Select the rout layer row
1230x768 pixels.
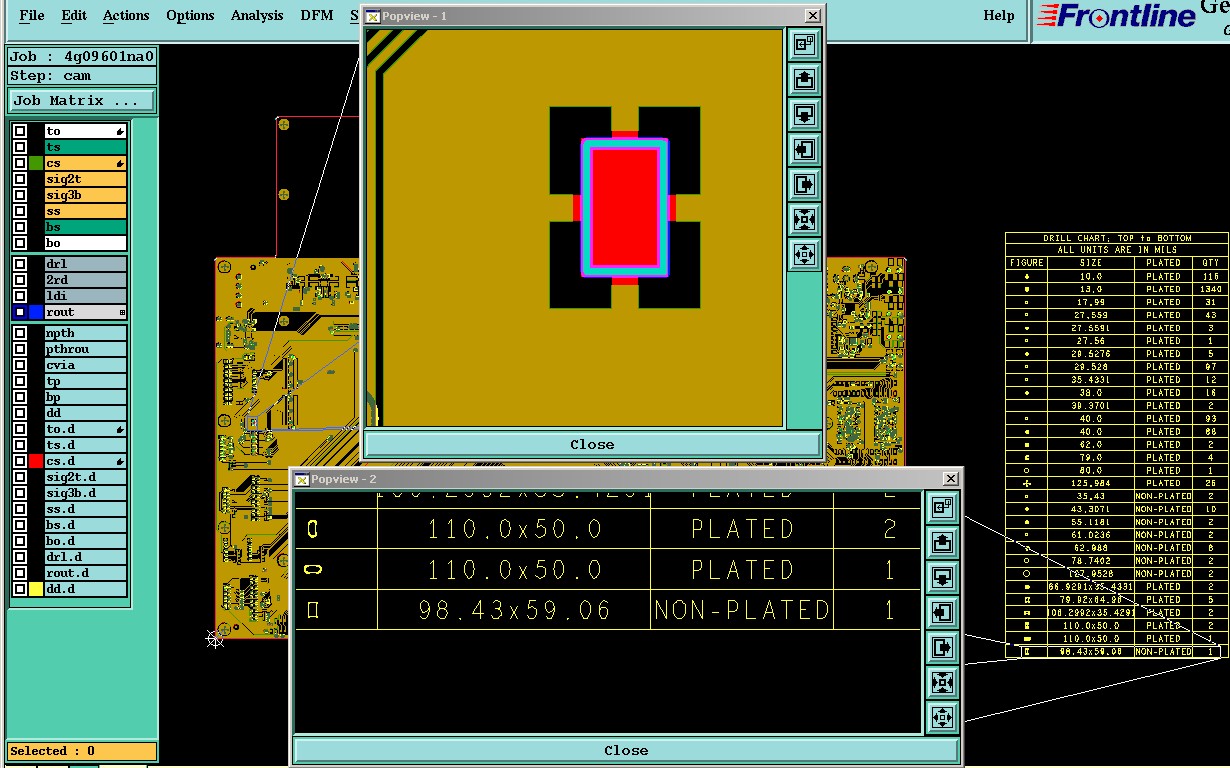click(86, 312)
